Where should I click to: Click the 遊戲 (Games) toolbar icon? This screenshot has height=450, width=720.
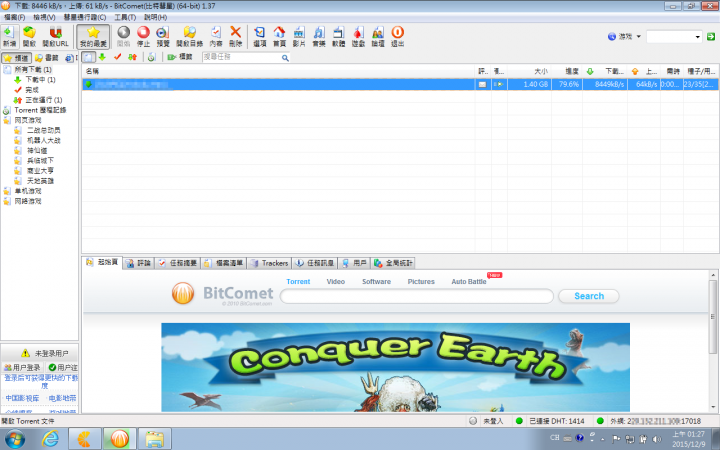coord(358,36)
